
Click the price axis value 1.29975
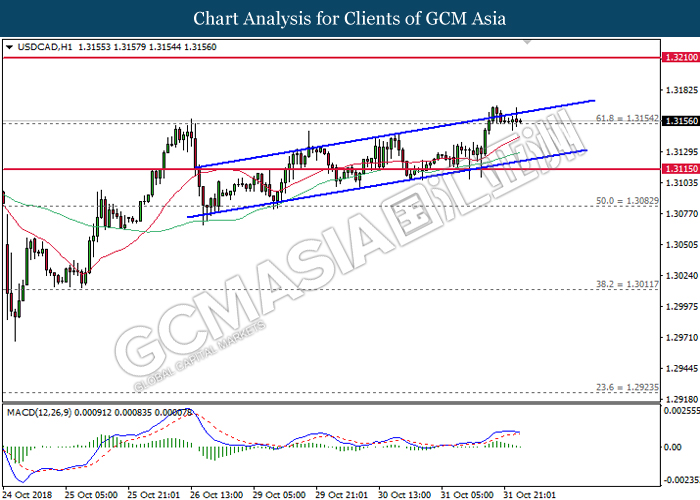pos(681,307)
